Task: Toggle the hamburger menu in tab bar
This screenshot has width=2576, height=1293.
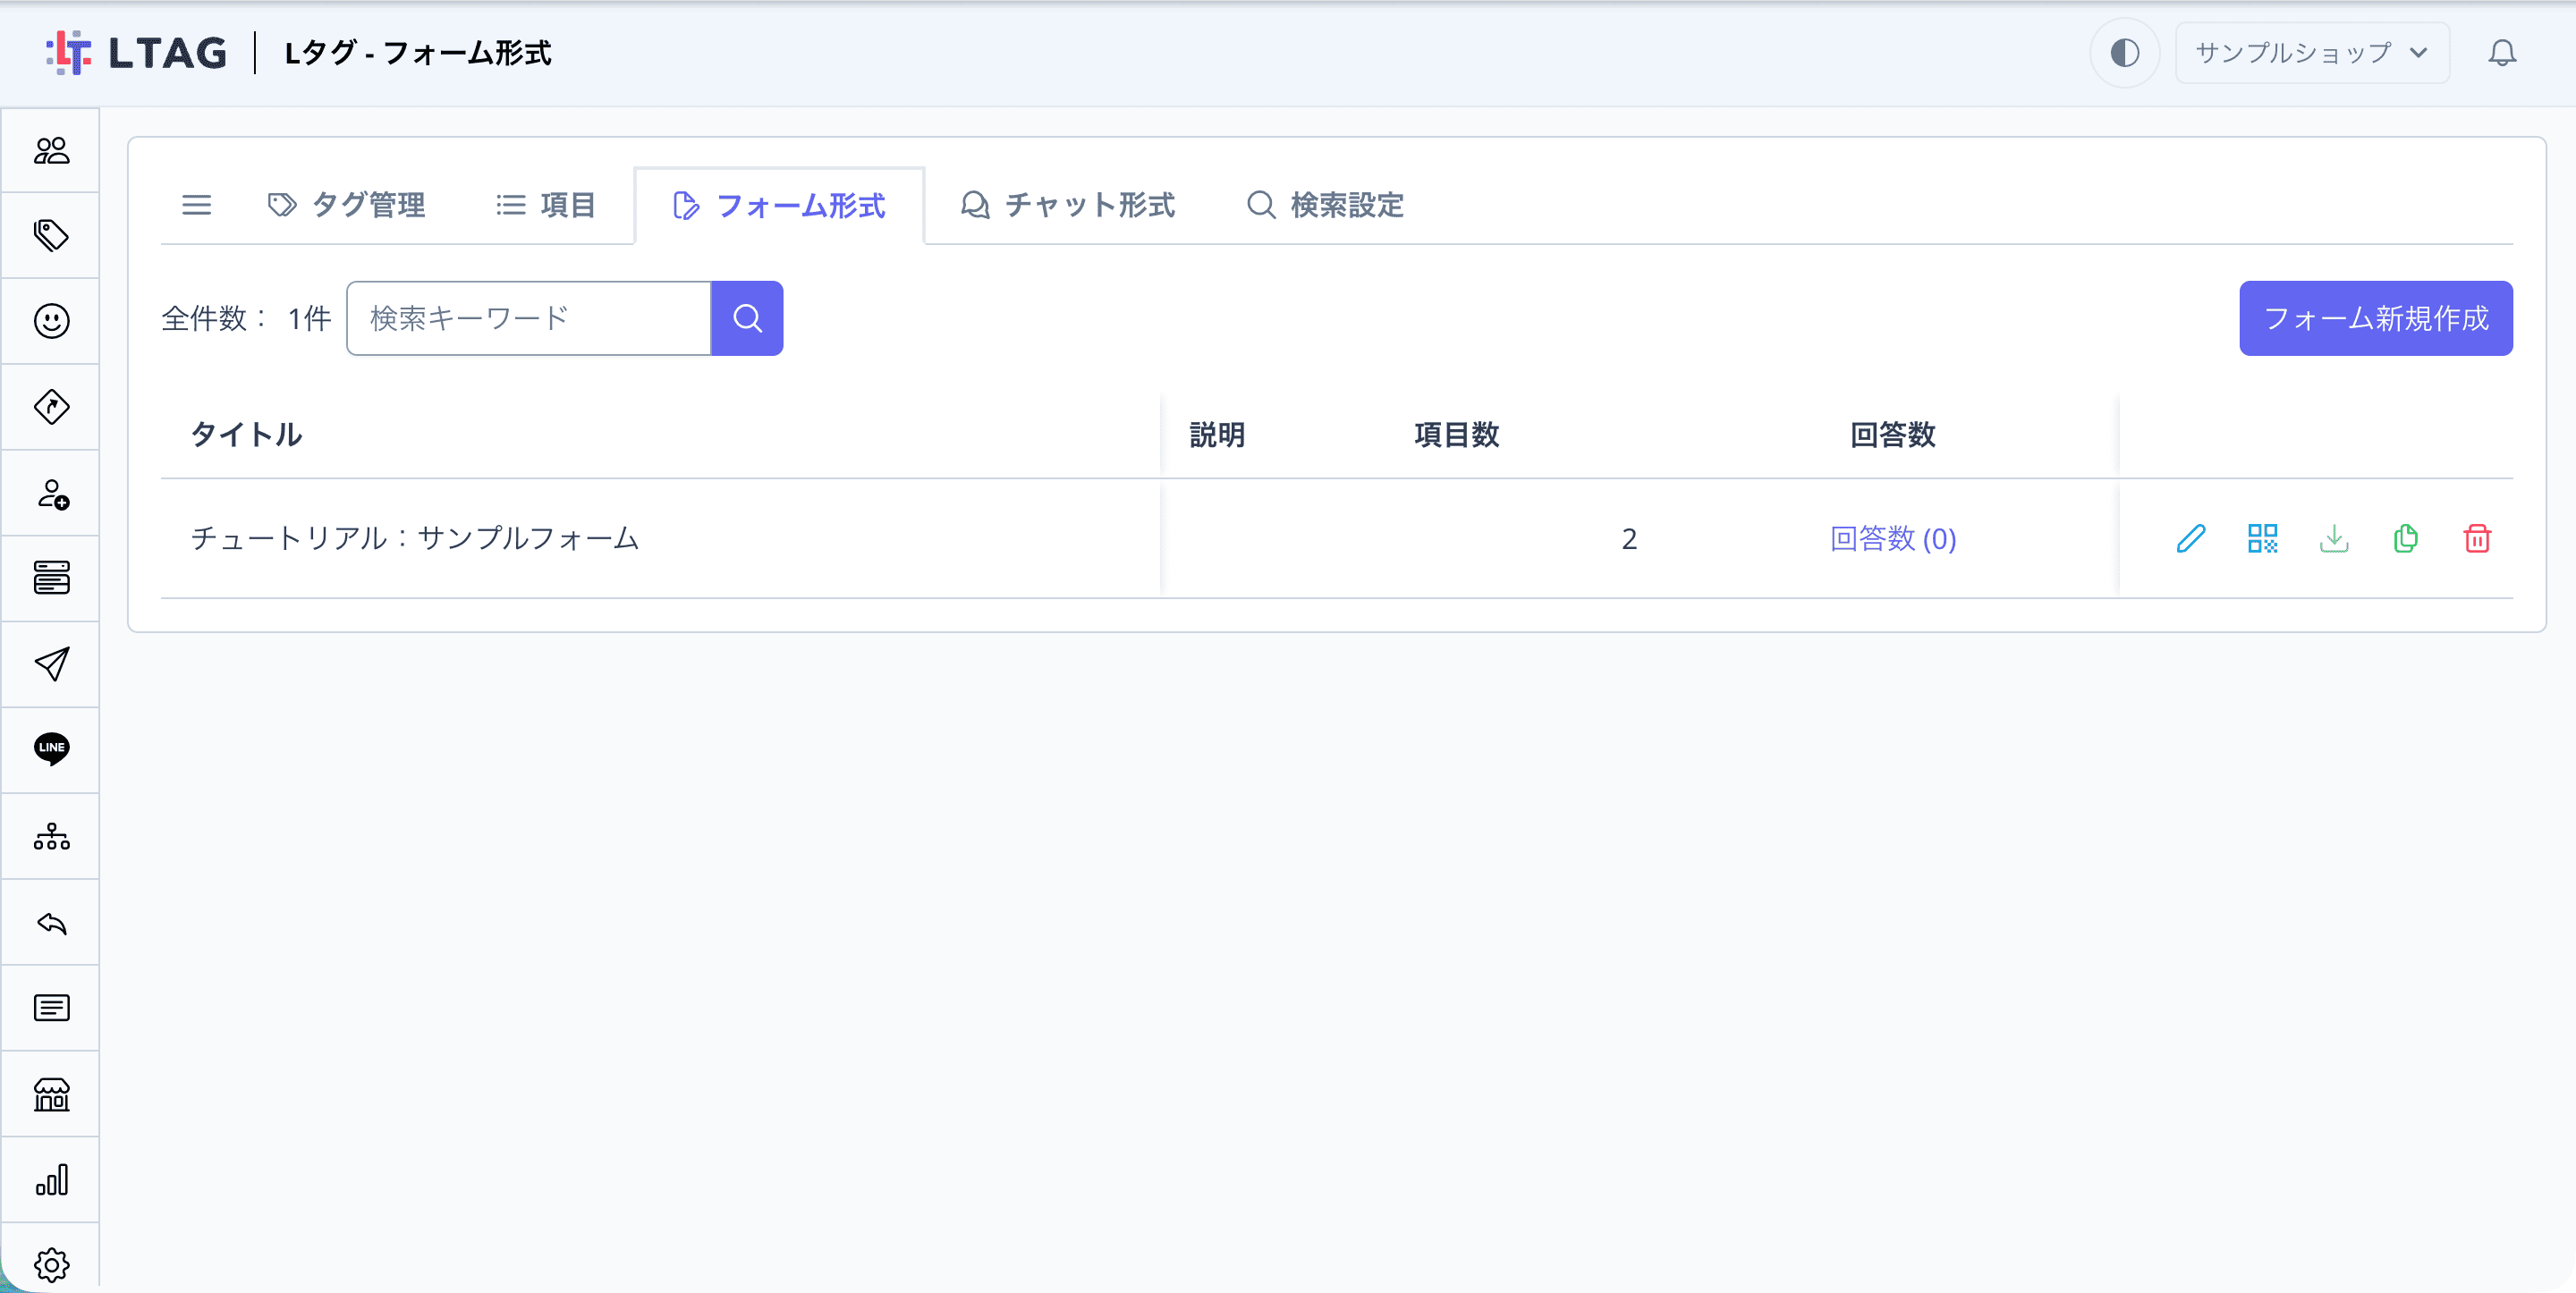Action: coord(196,205)
